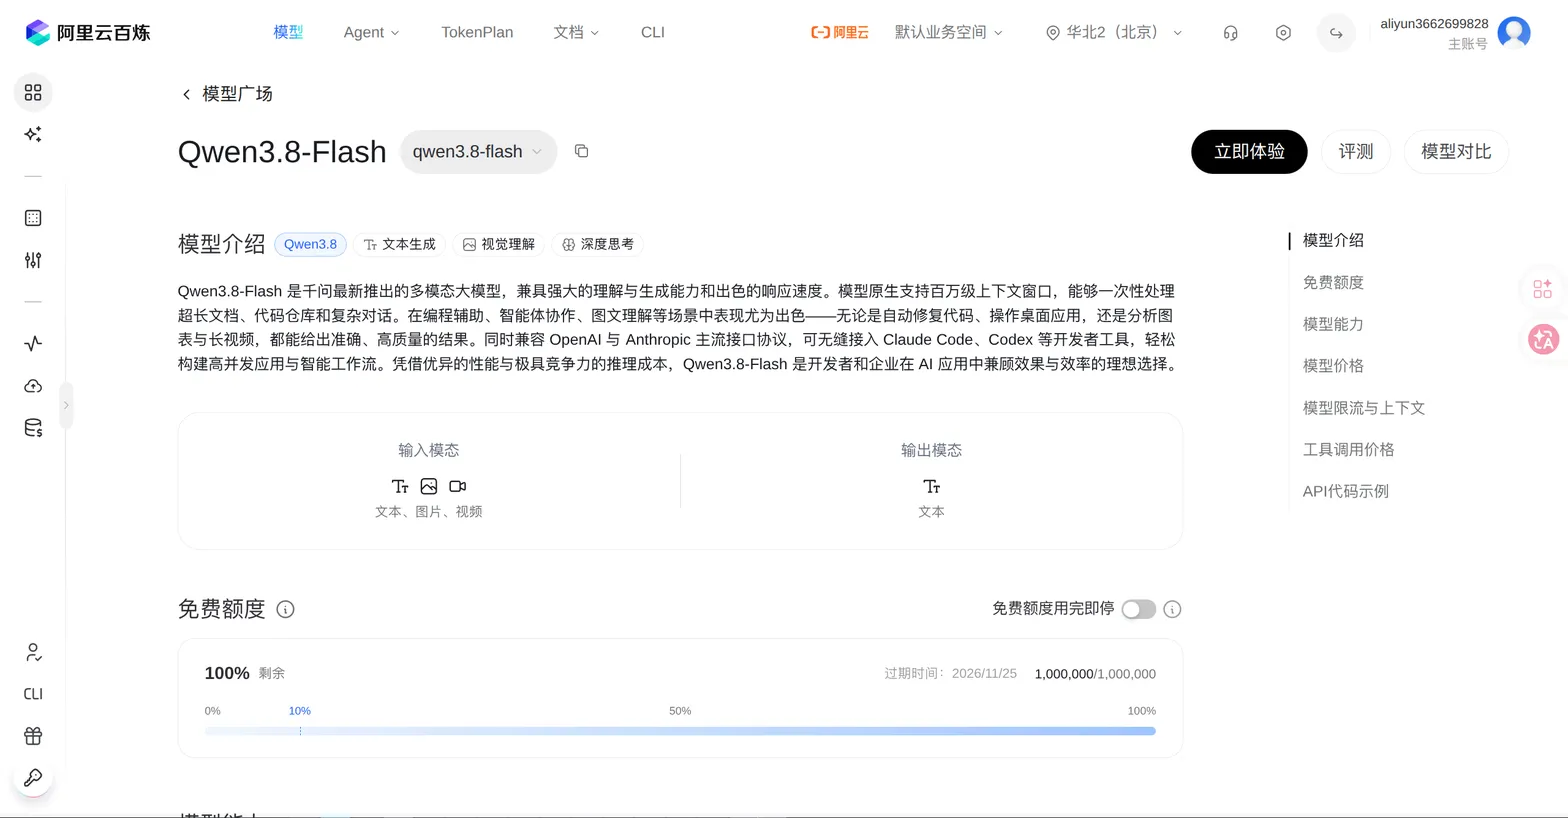Open the activity pulse sidebar icon
Viewport: 1568px width, 818px height.
tap(33, 343)
